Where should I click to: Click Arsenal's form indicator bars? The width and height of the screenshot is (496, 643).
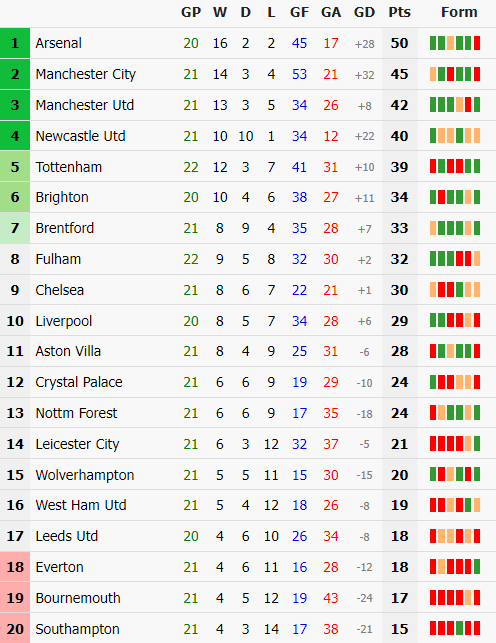coord(455,43)
